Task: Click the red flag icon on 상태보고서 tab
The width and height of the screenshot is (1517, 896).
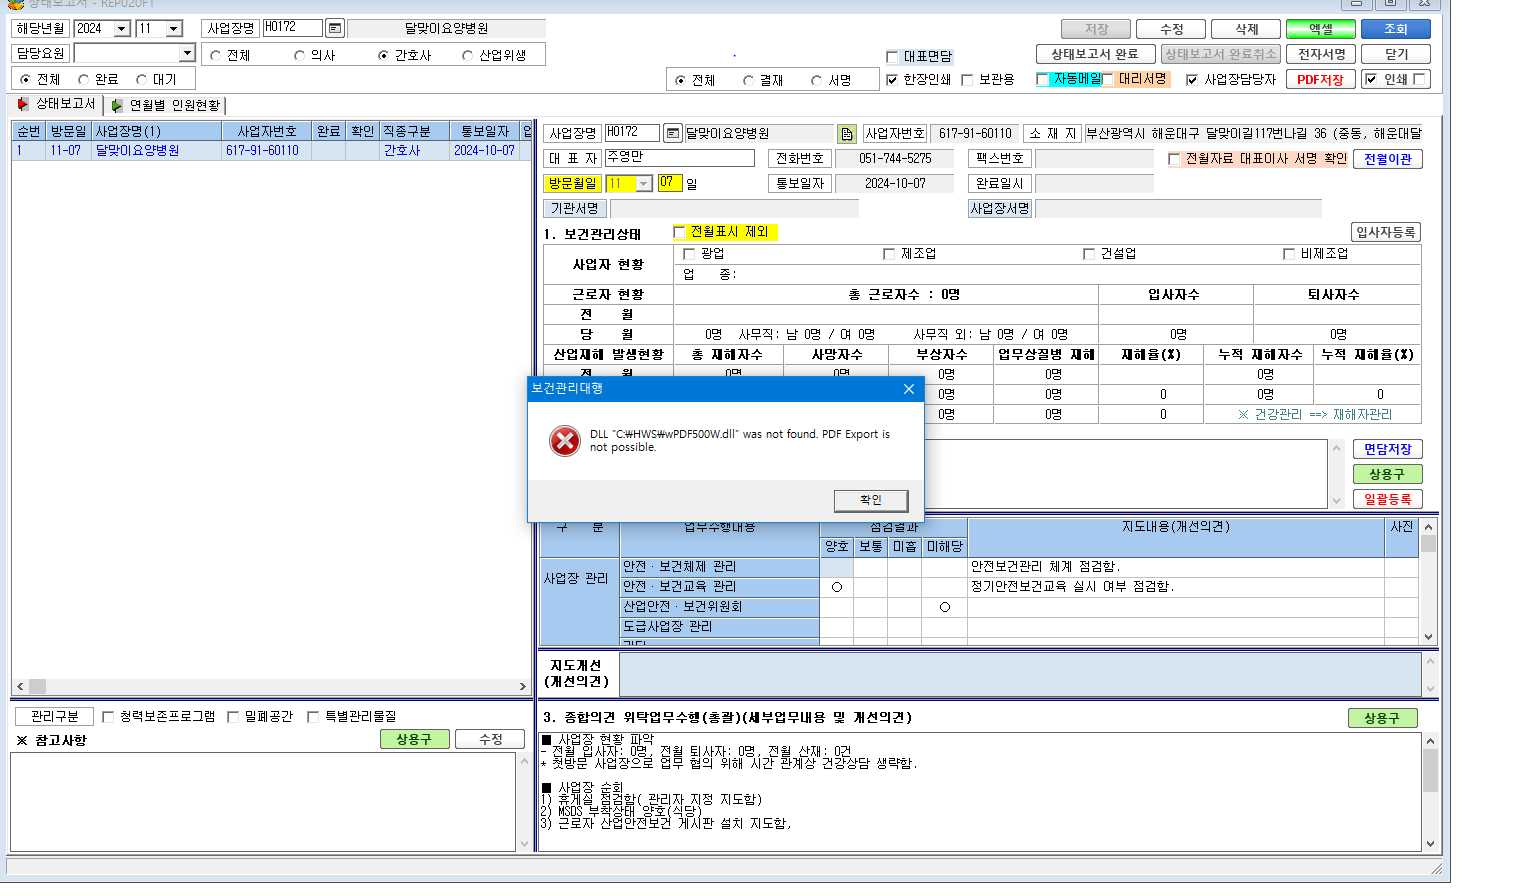Action: coord(23,104)
